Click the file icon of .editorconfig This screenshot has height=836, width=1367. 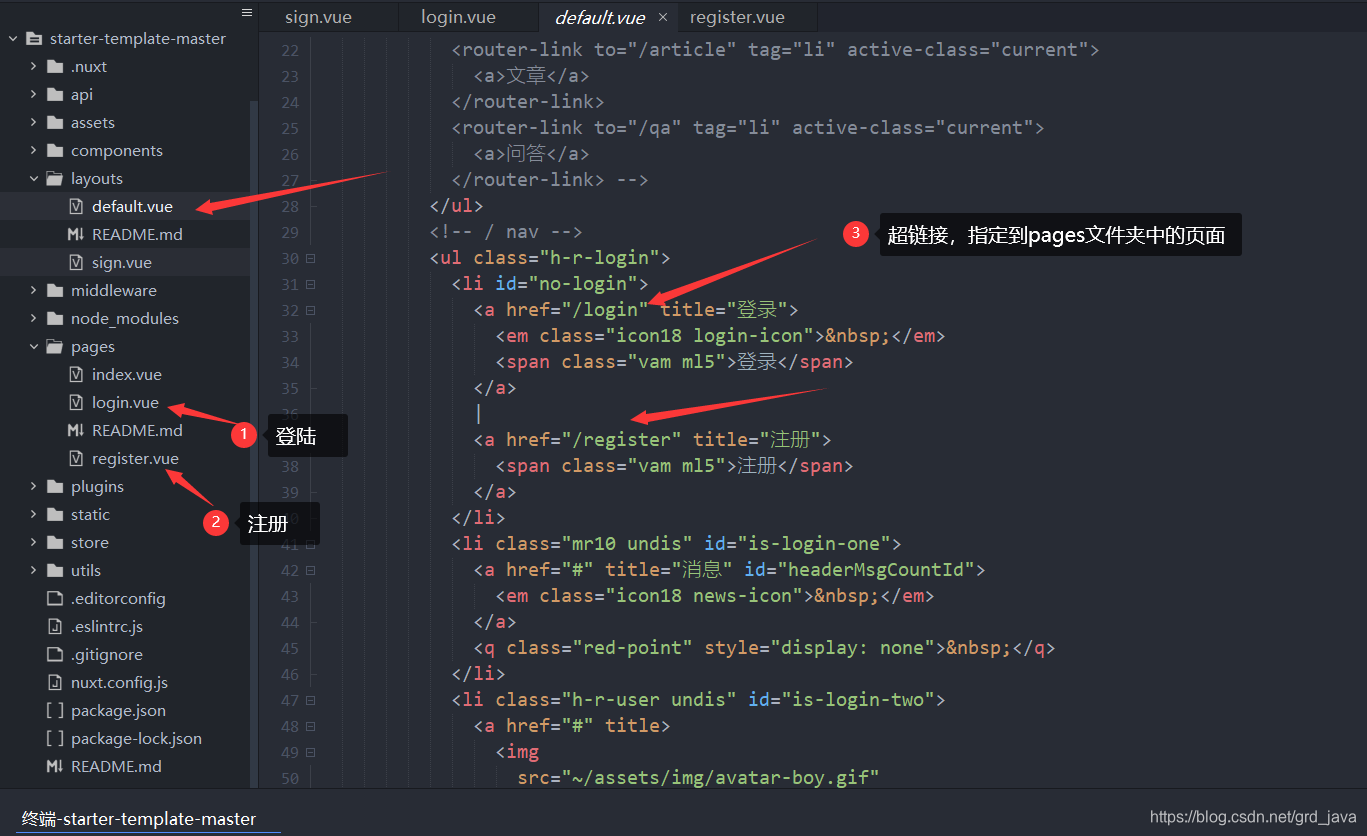pyautogui.click(x=55, y=599)
